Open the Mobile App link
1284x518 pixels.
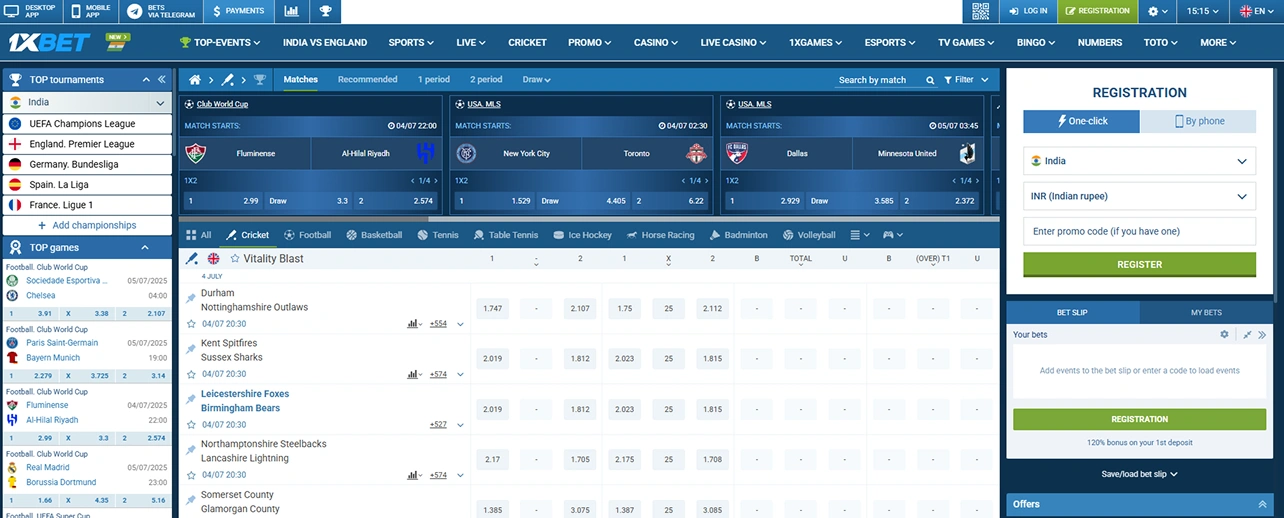tap(91, 11)
